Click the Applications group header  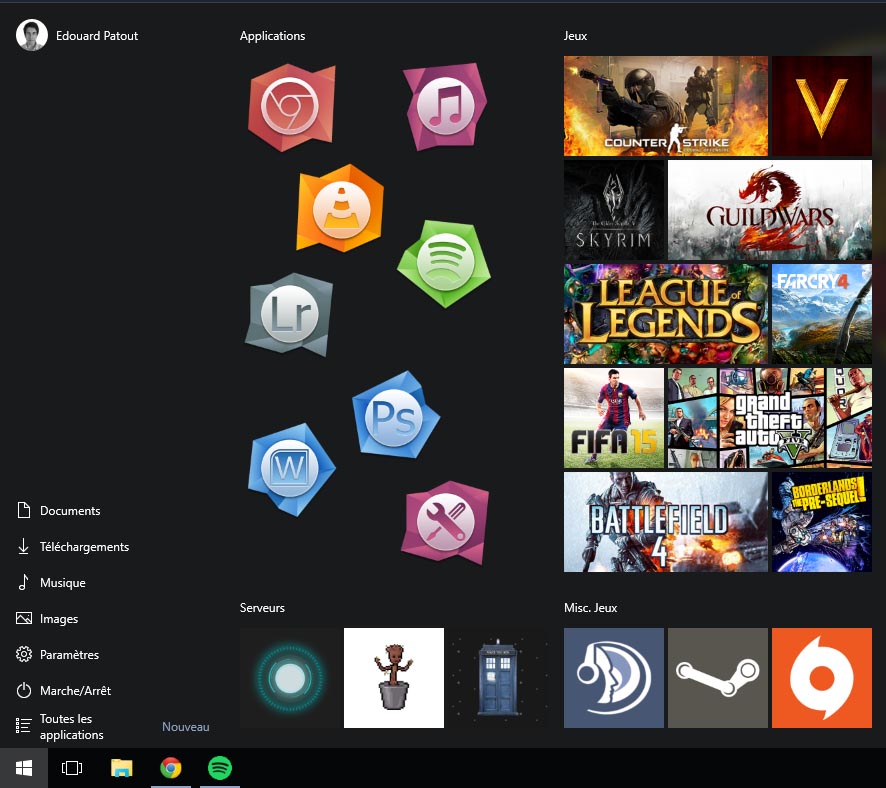coord(272,36)
